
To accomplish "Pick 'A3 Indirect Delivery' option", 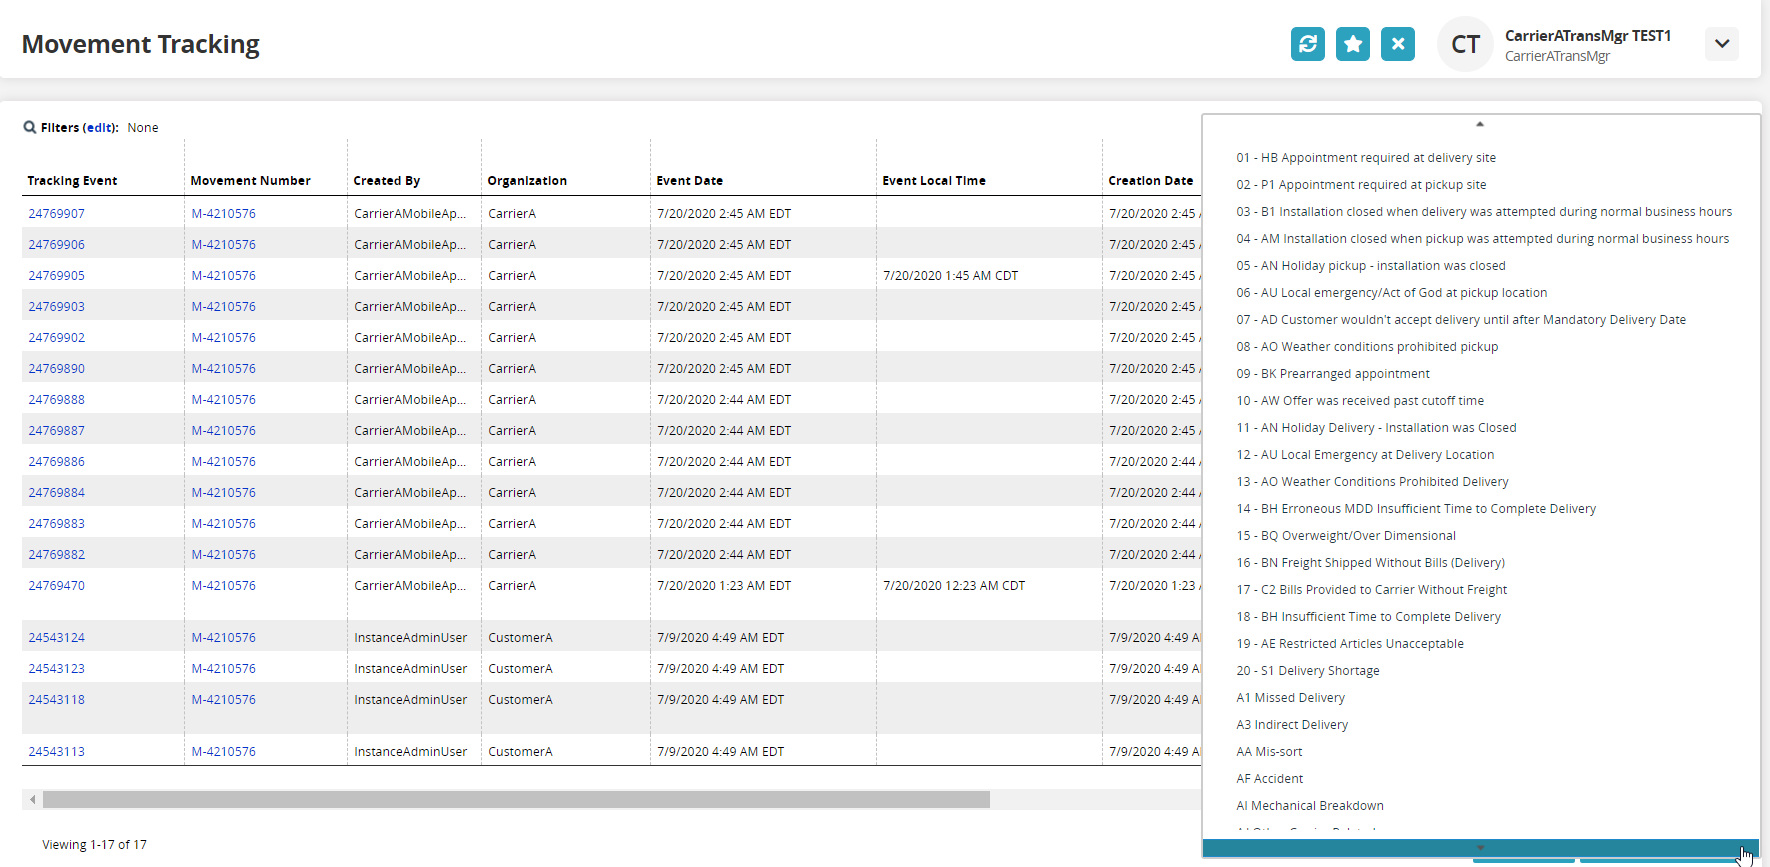I will [1292, 725].
